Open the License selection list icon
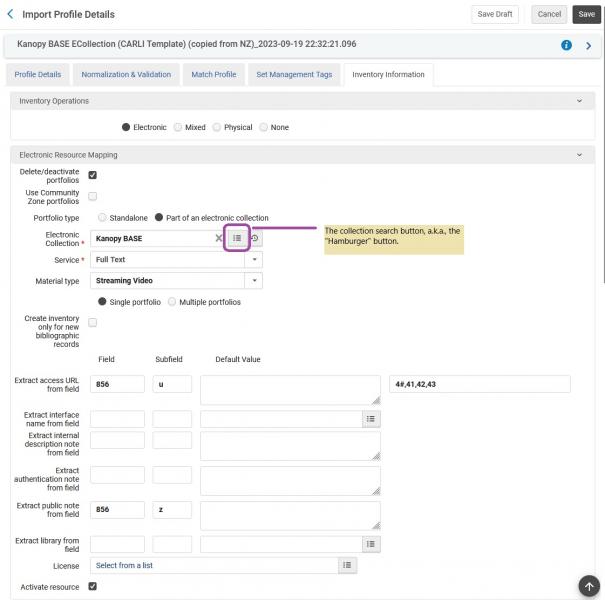Screen dimensions: 605x600 (347, 565)
